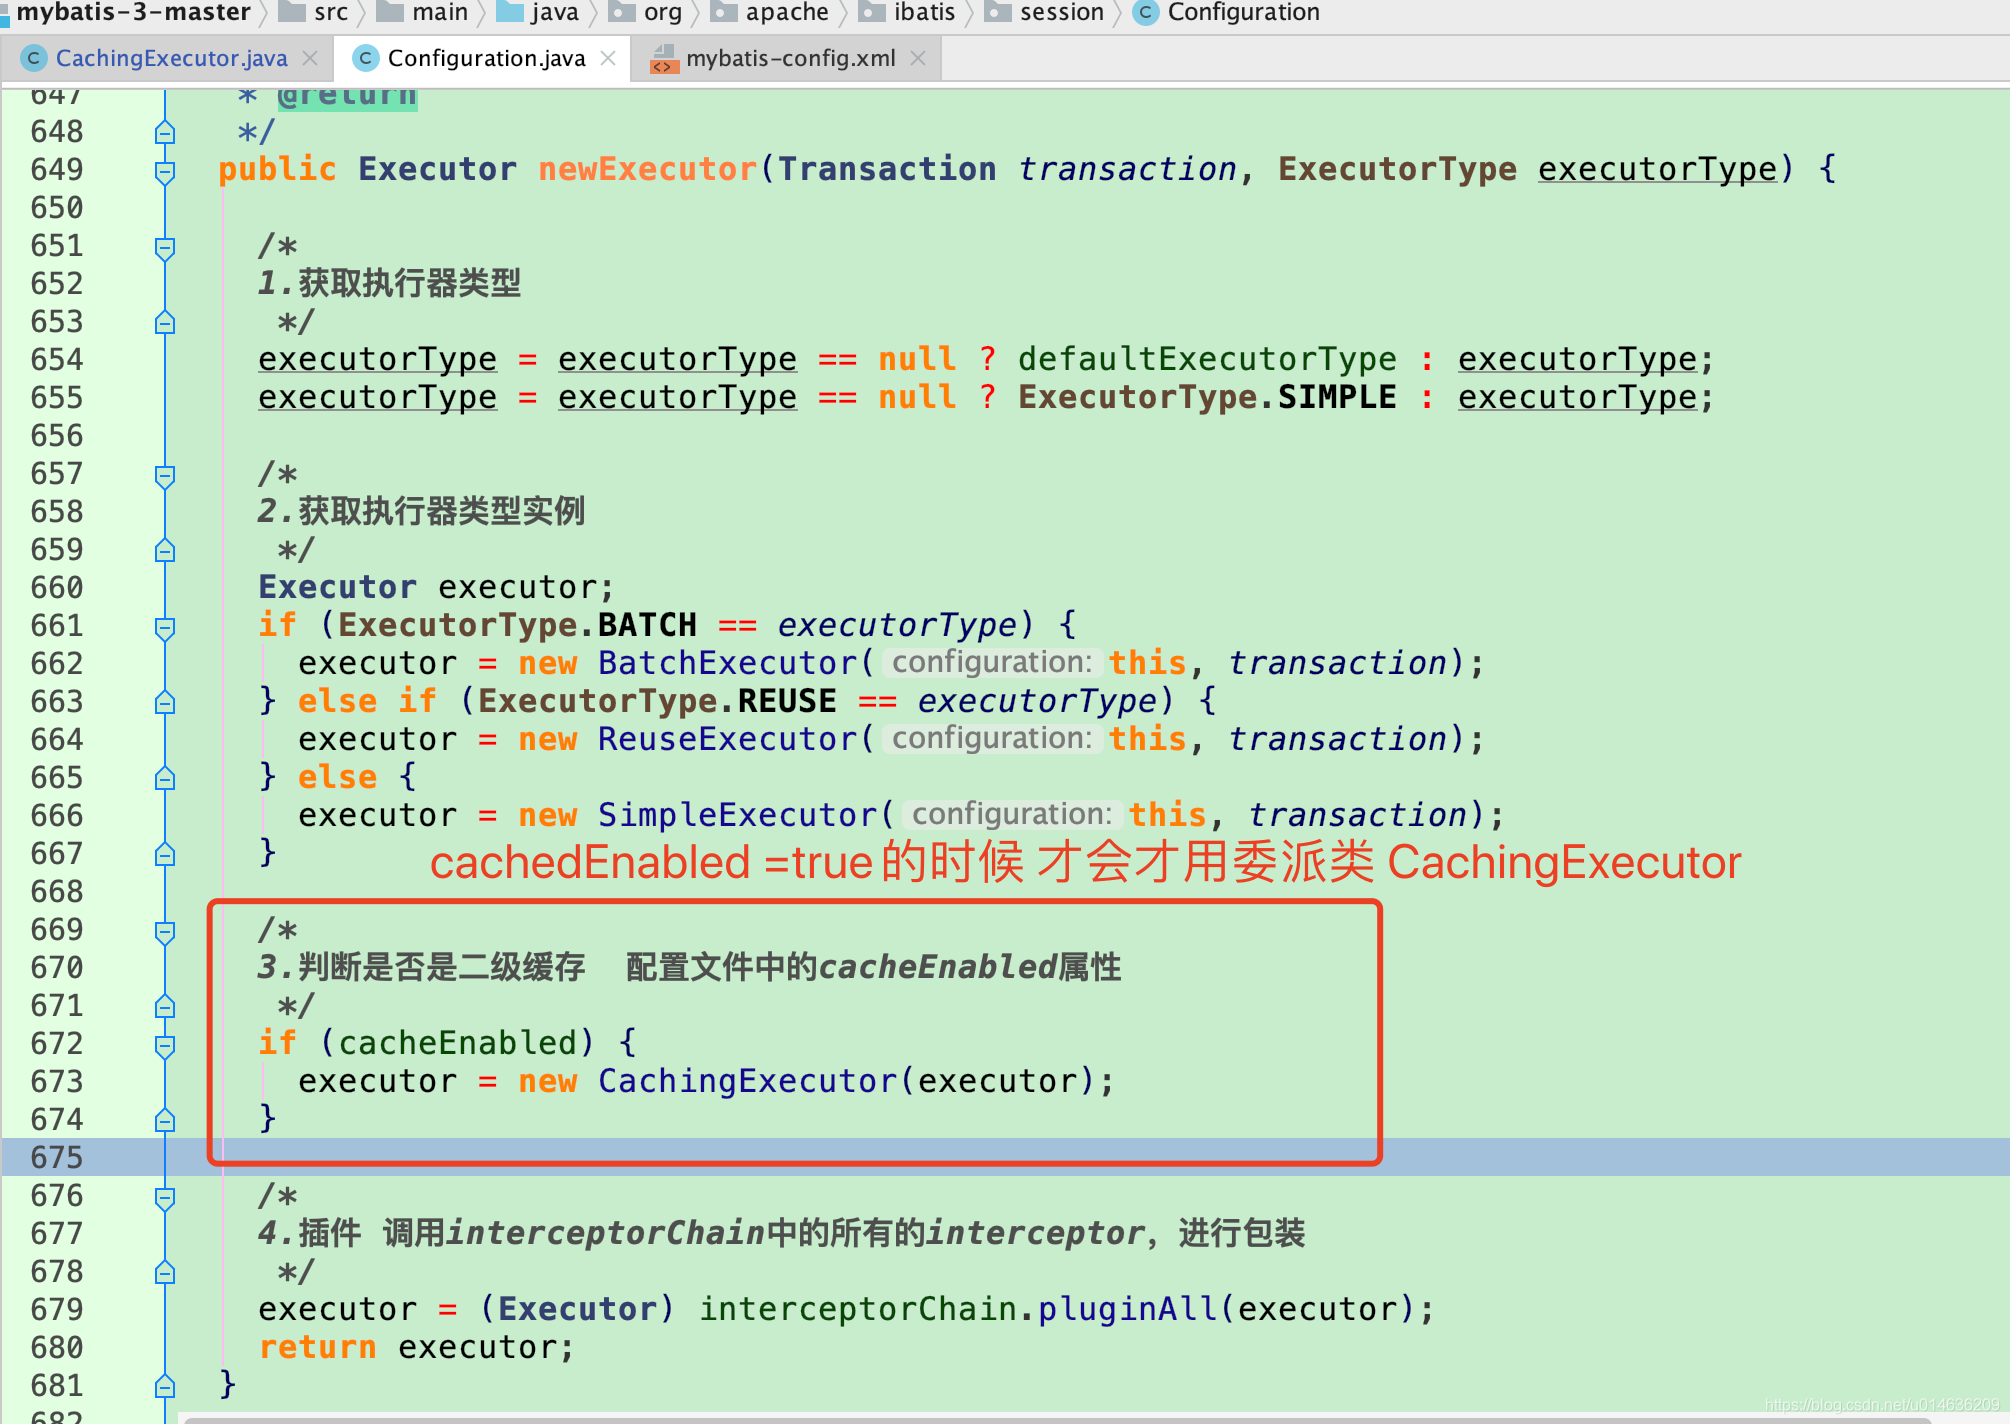The height and width of the screenshot is (1424, 2010).
Task: Click fold marker at line 665
Action: (x=165, y=778)
